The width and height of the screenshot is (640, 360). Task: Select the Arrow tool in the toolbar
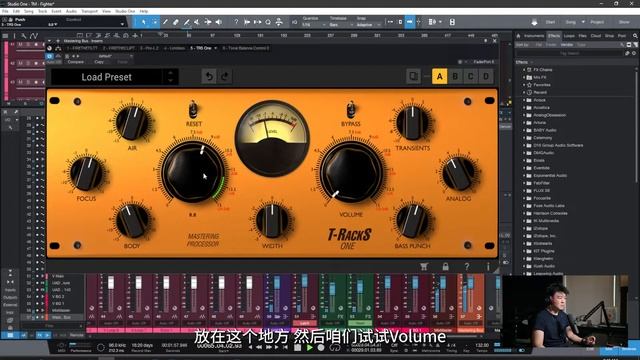click(x=143, y=22)
